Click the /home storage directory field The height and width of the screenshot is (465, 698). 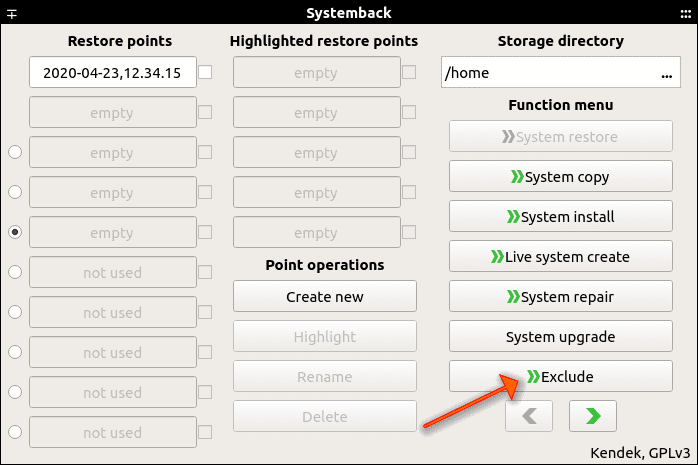click(560, 72)
